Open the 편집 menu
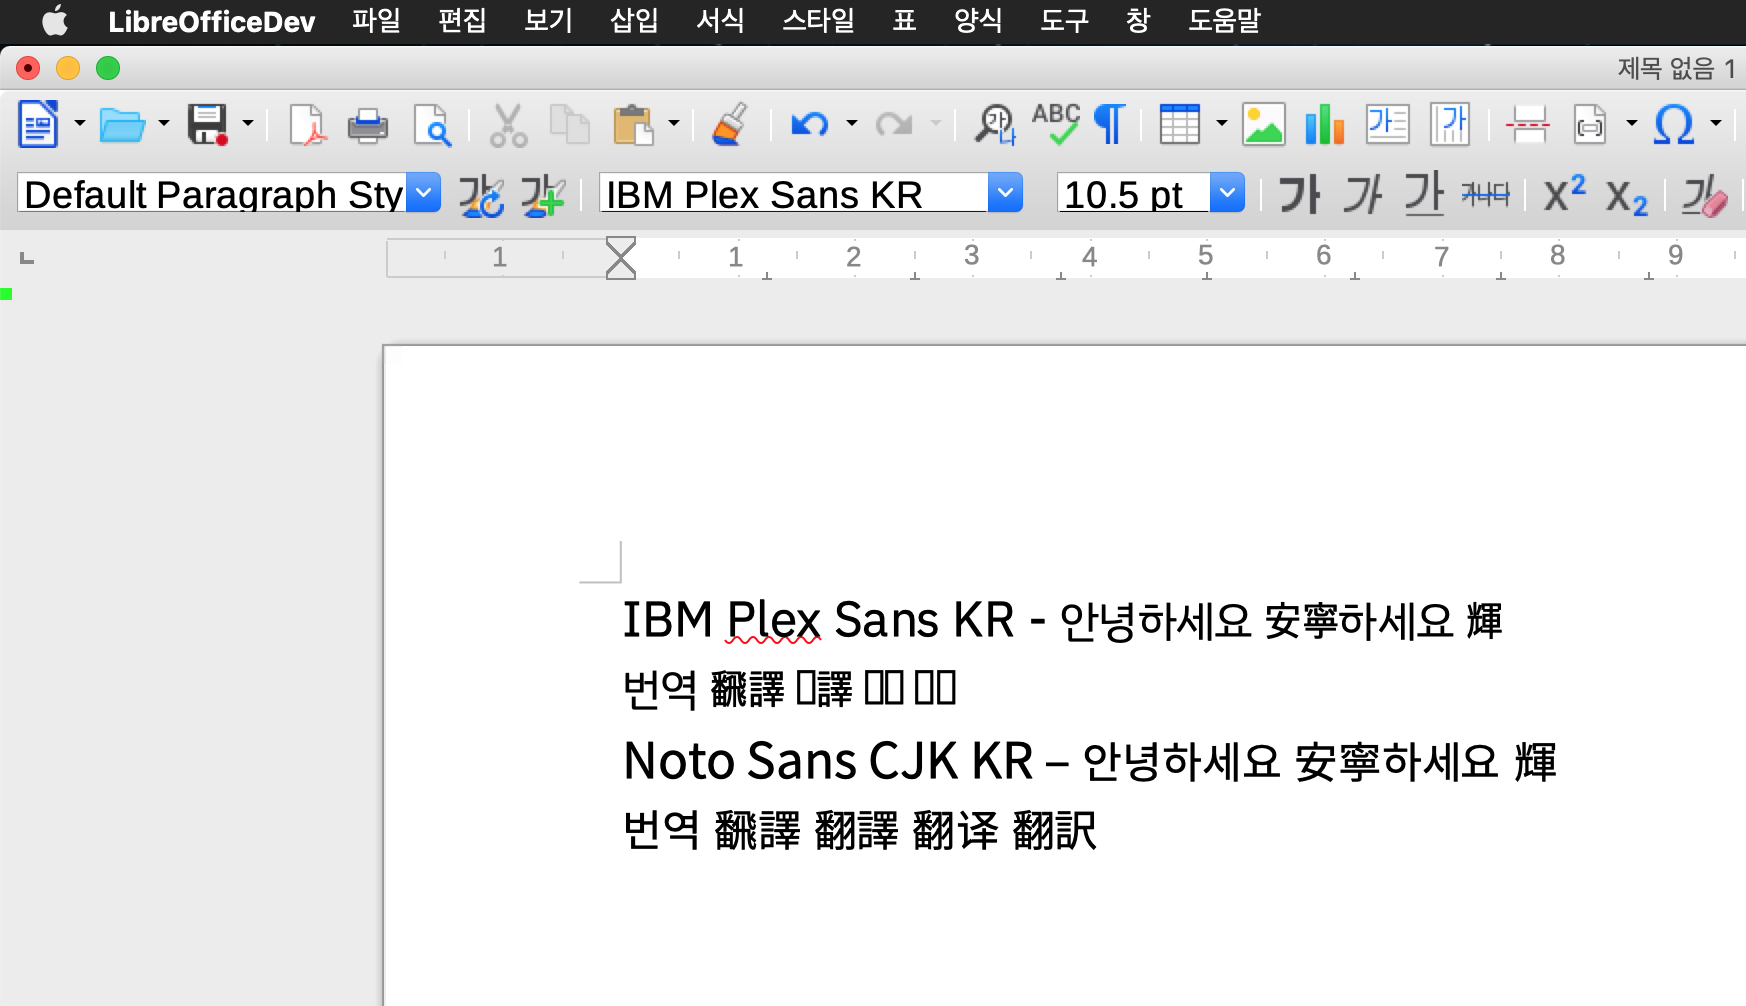Viewport: 1746px width, 1006px height. [x=462, y=20]
